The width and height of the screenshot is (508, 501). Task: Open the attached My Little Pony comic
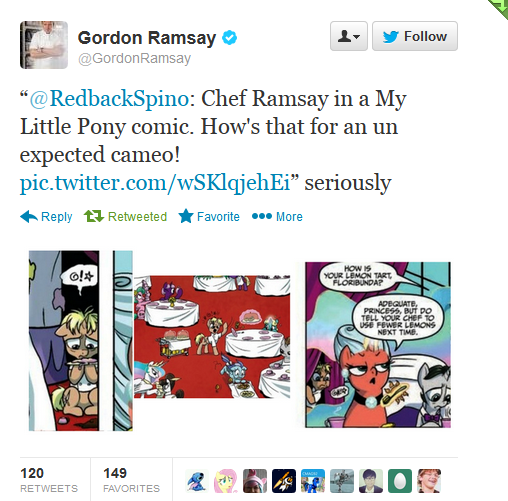[x=240, y=341]
